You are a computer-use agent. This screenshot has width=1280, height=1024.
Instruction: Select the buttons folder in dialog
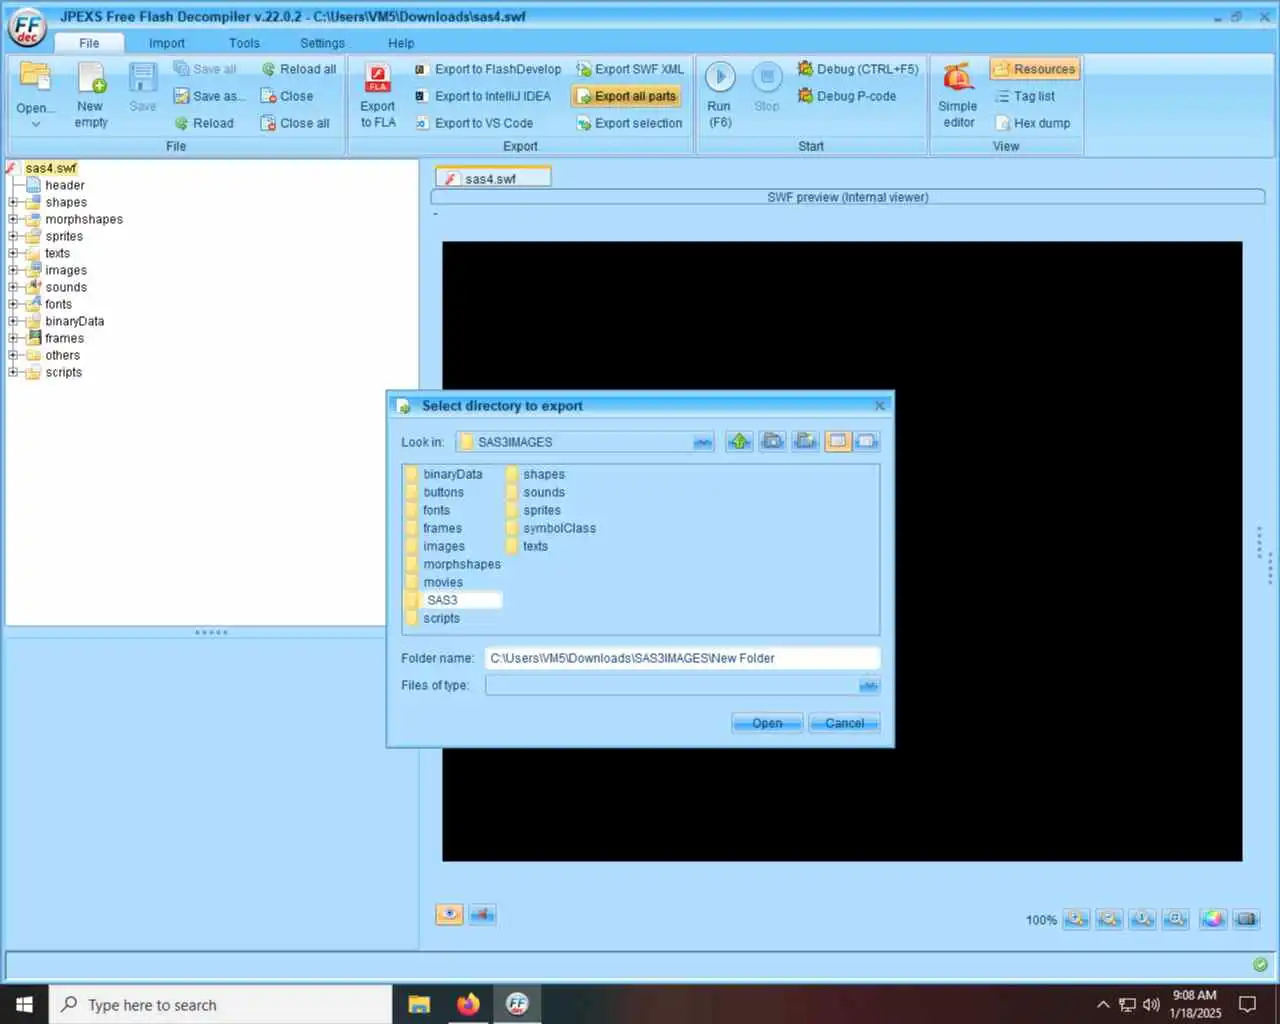pos(435,492)
